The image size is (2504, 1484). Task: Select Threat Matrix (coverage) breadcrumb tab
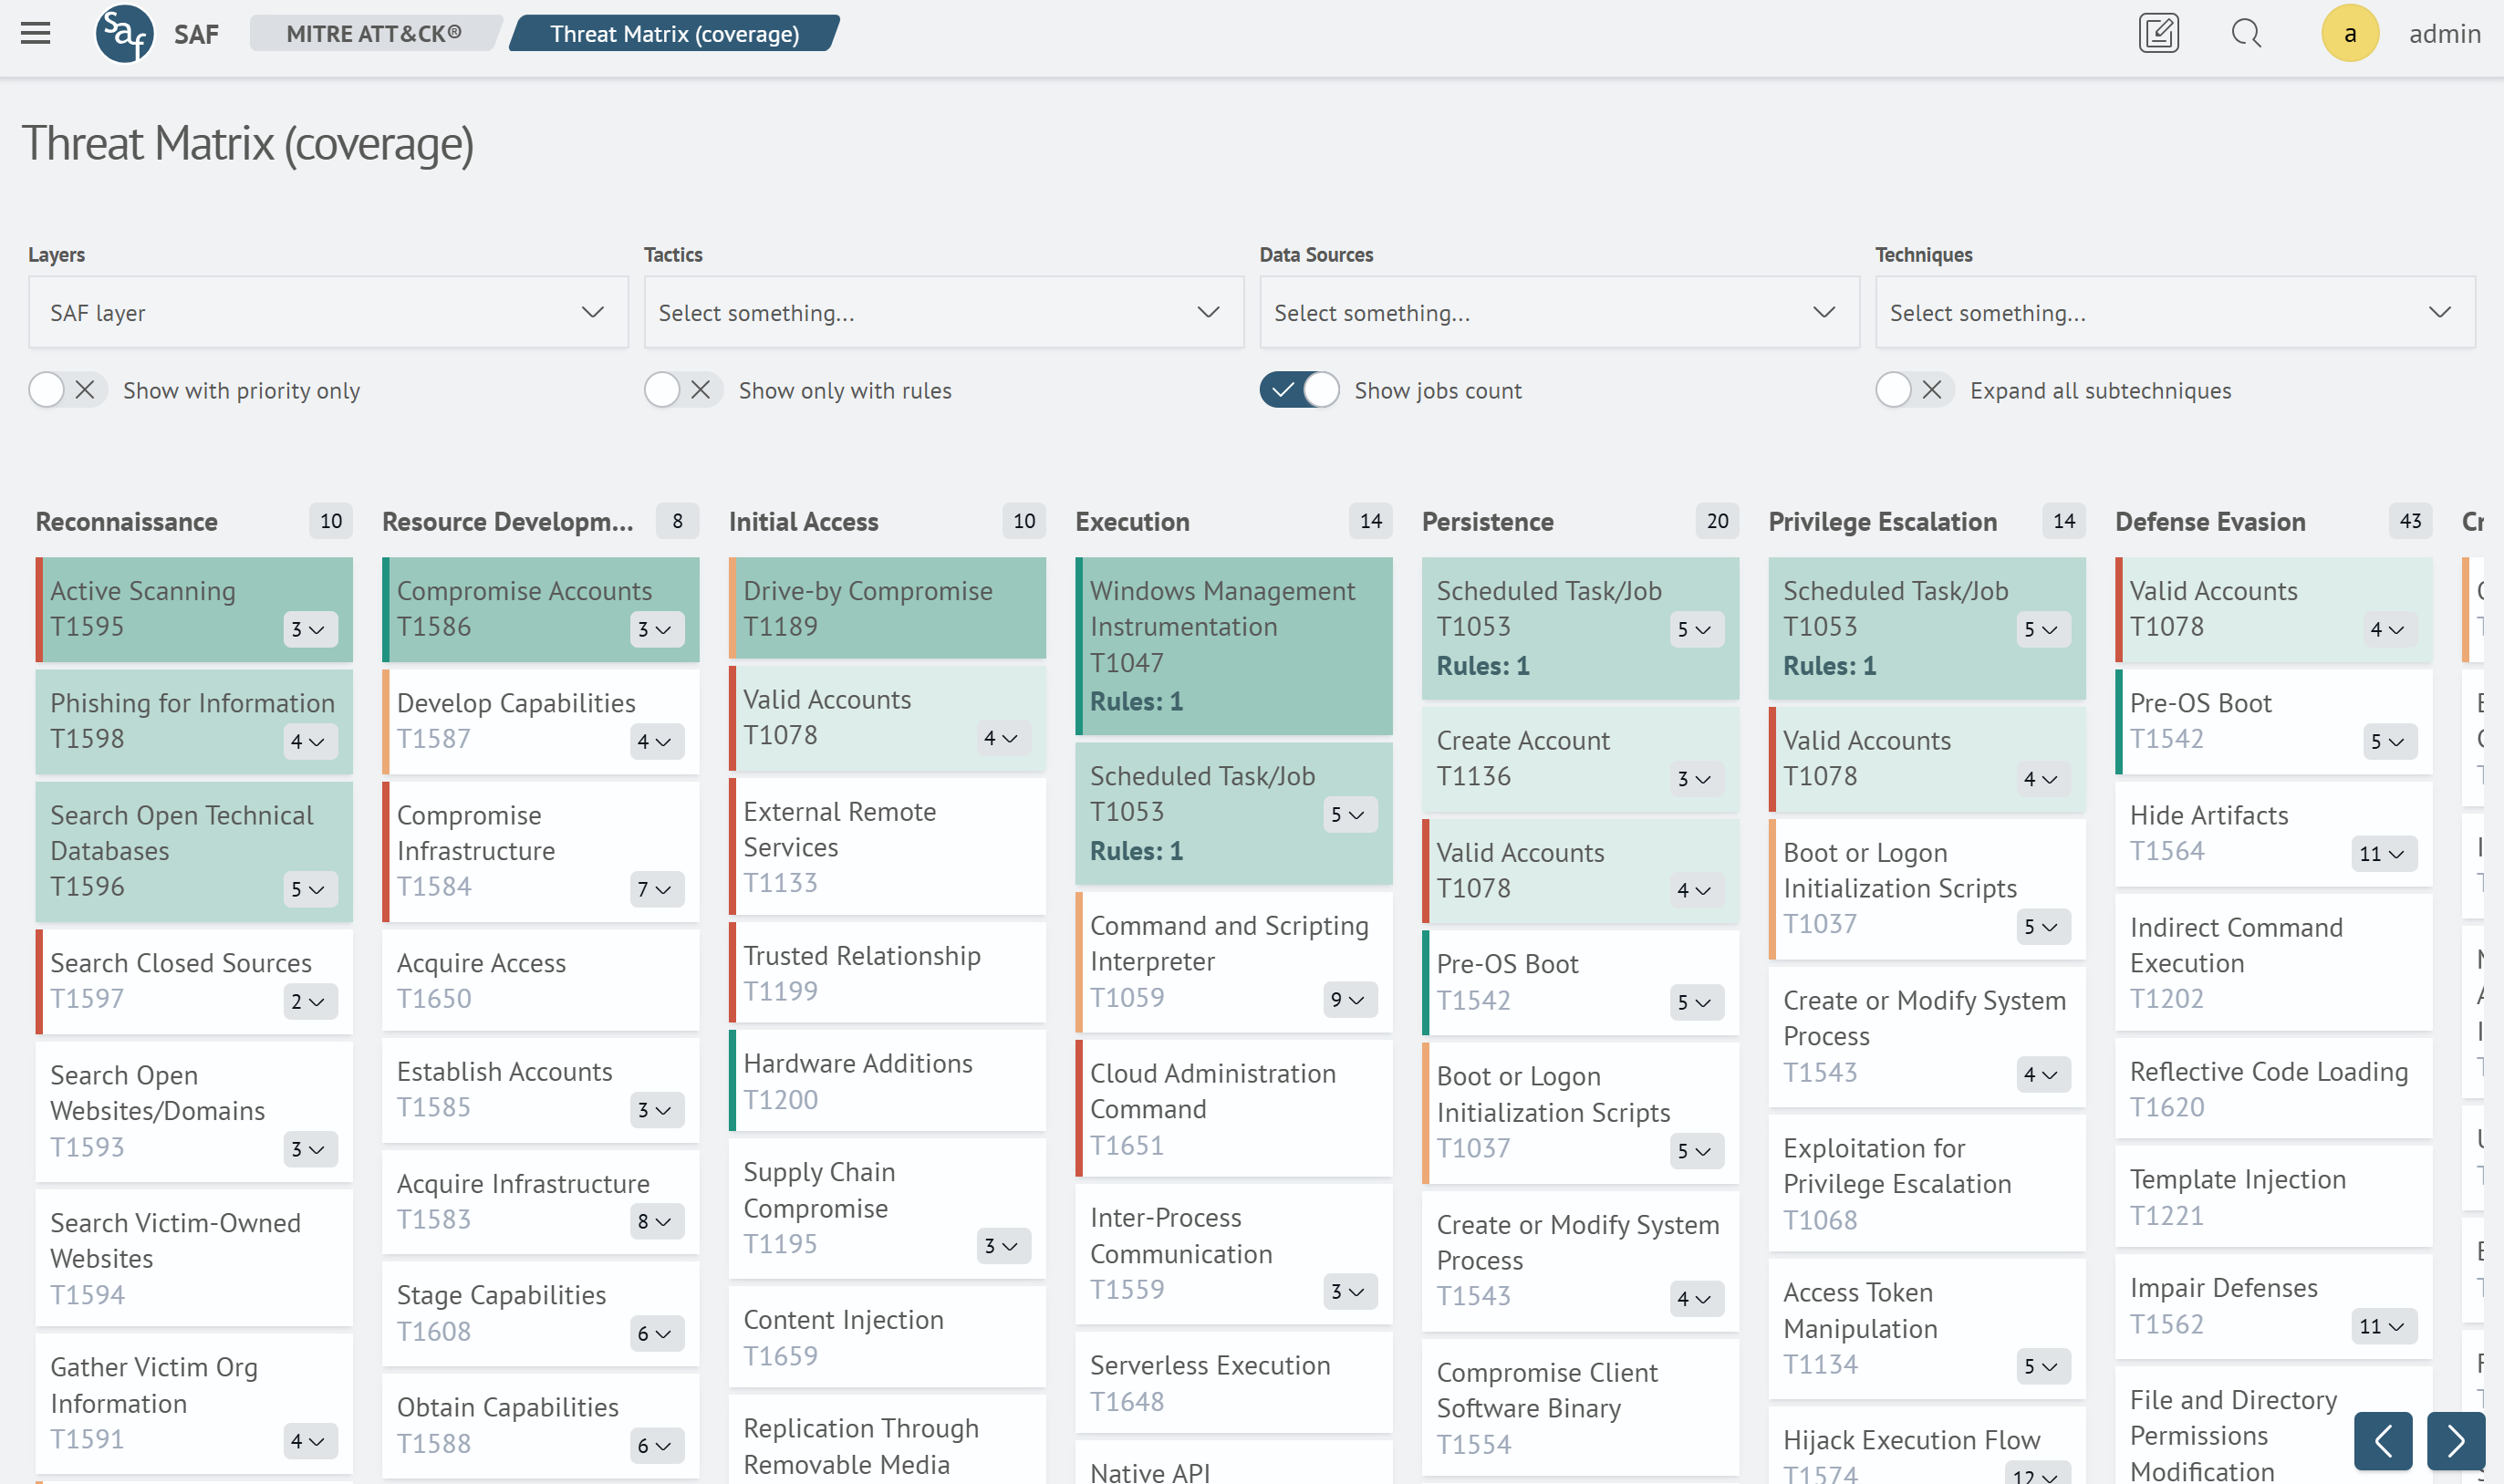[x=674, y=33]
